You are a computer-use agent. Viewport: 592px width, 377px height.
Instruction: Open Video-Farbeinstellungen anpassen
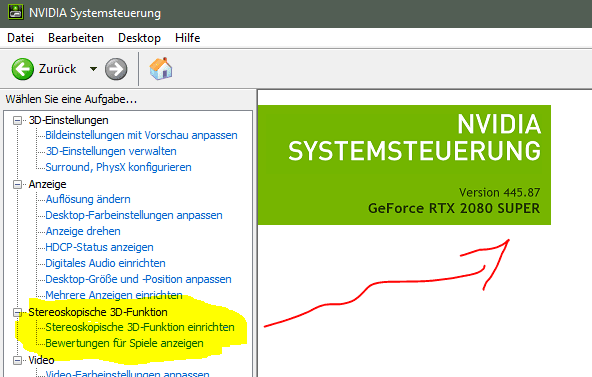[x=127, y=373]
